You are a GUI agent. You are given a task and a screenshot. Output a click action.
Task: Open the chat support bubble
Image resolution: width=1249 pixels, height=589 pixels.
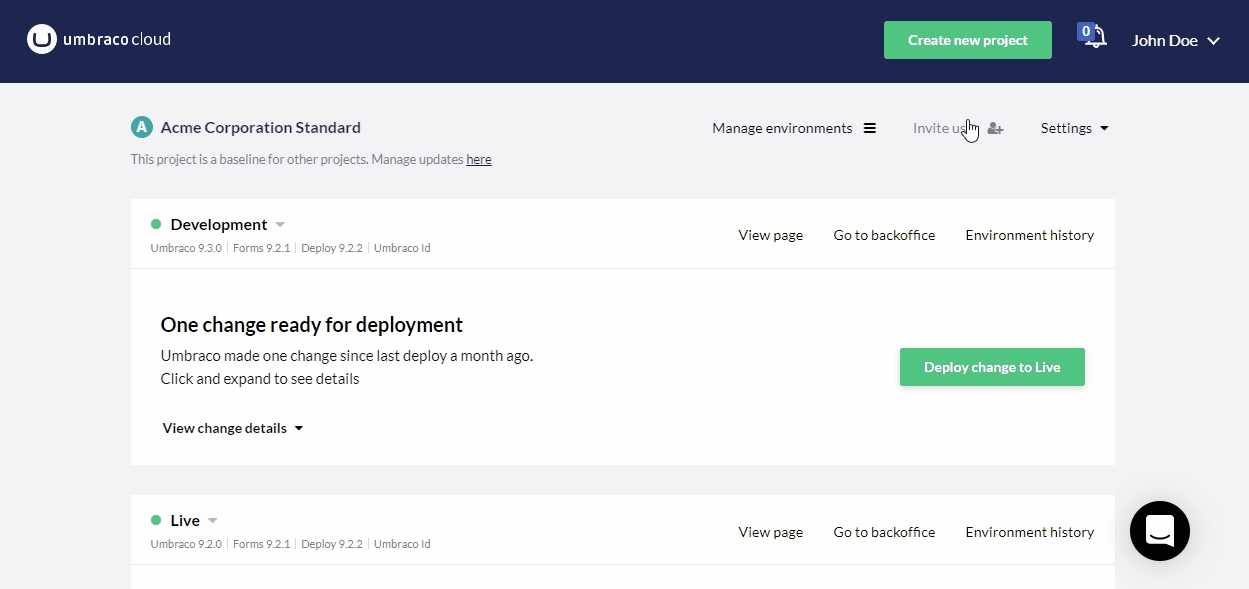1159,531
